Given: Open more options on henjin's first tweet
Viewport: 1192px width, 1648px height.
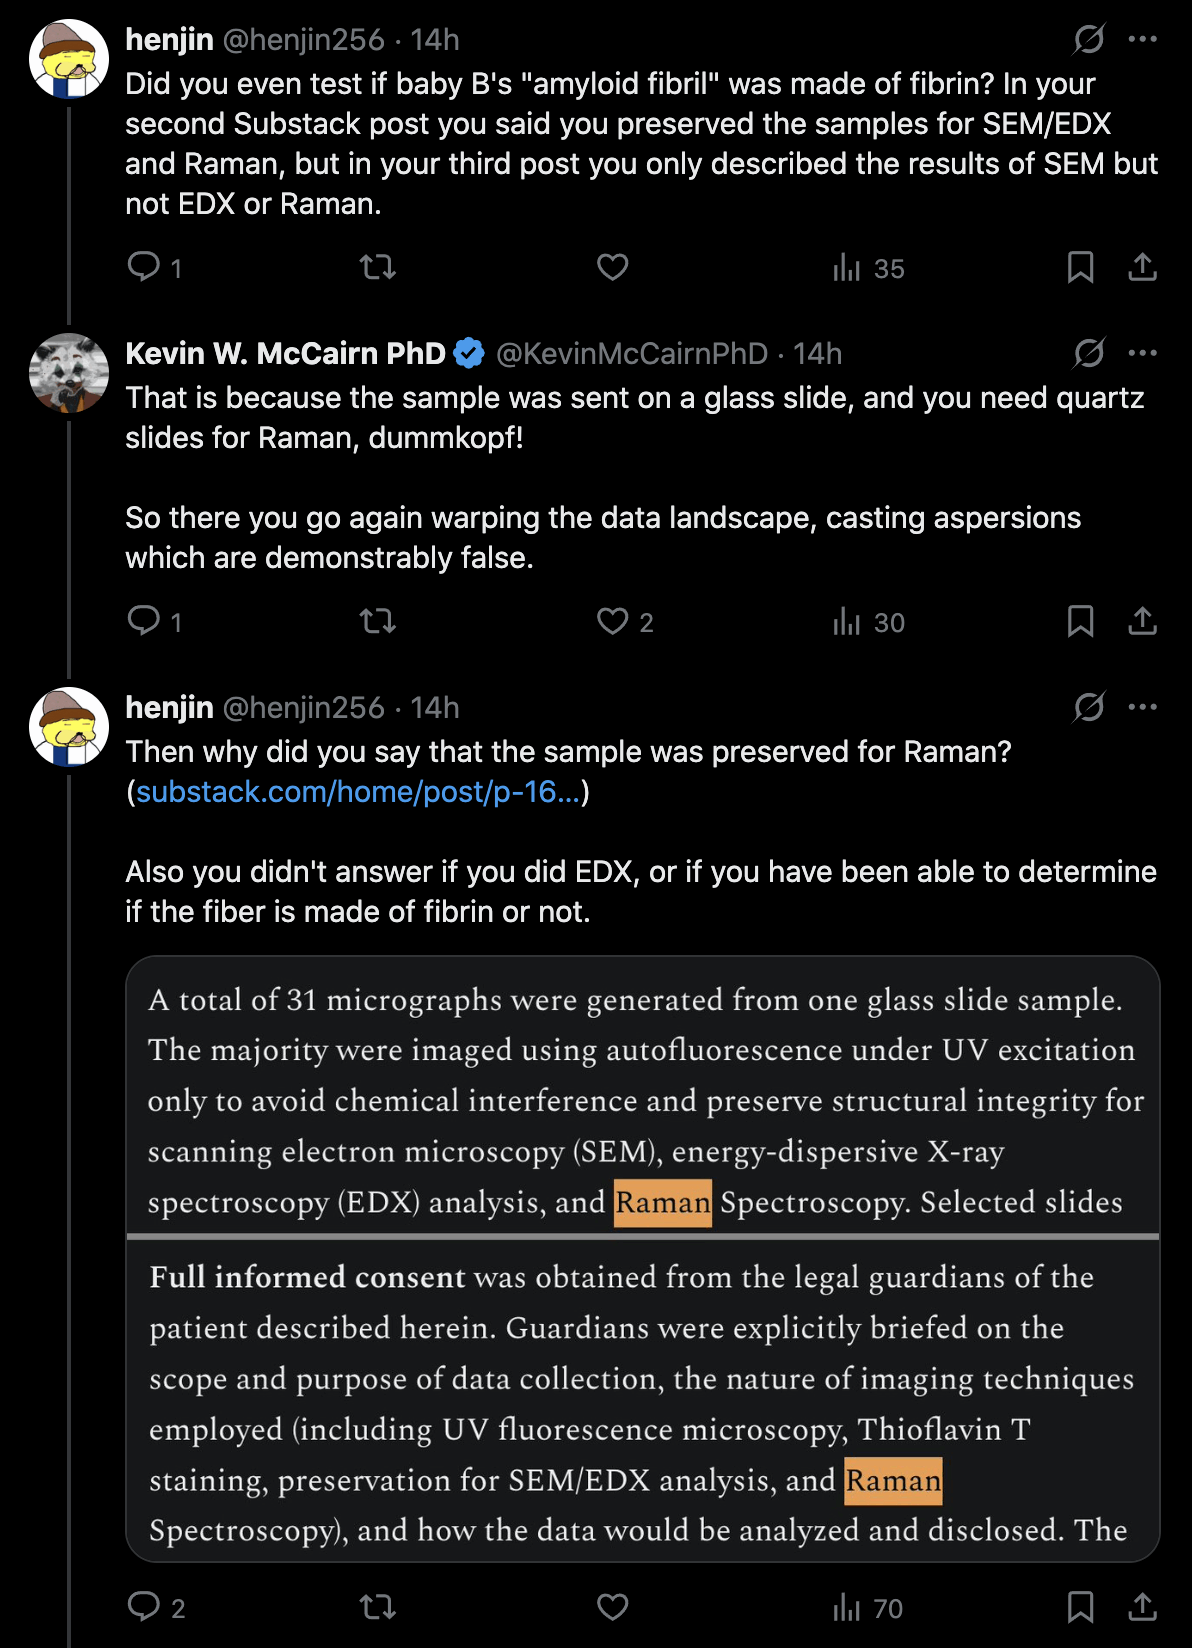Looking at the screenshot, I should [x=1142, y=39].
